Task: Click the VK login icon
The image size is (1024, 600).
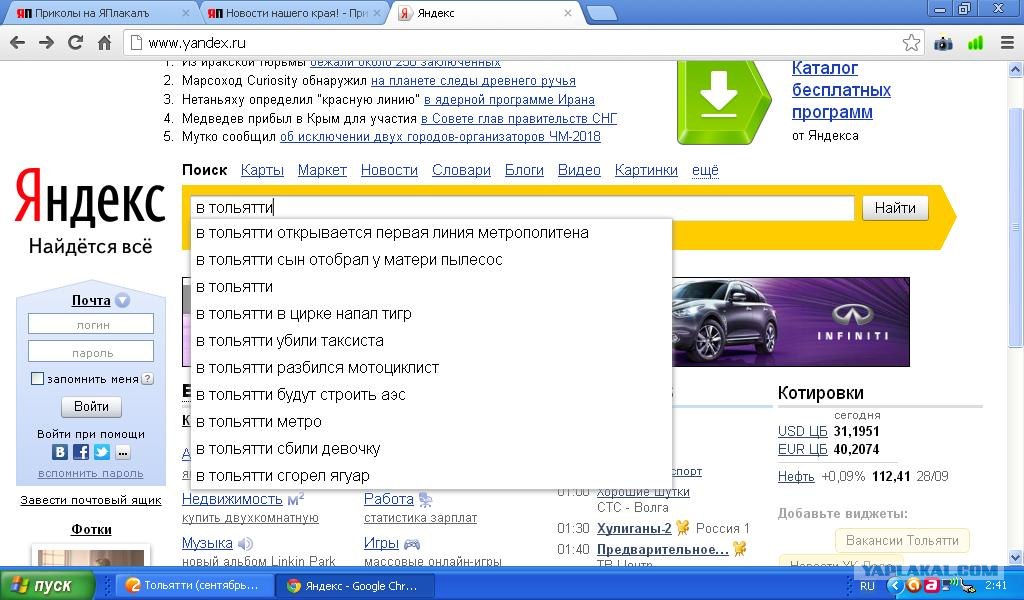Action: coord(59,452)
